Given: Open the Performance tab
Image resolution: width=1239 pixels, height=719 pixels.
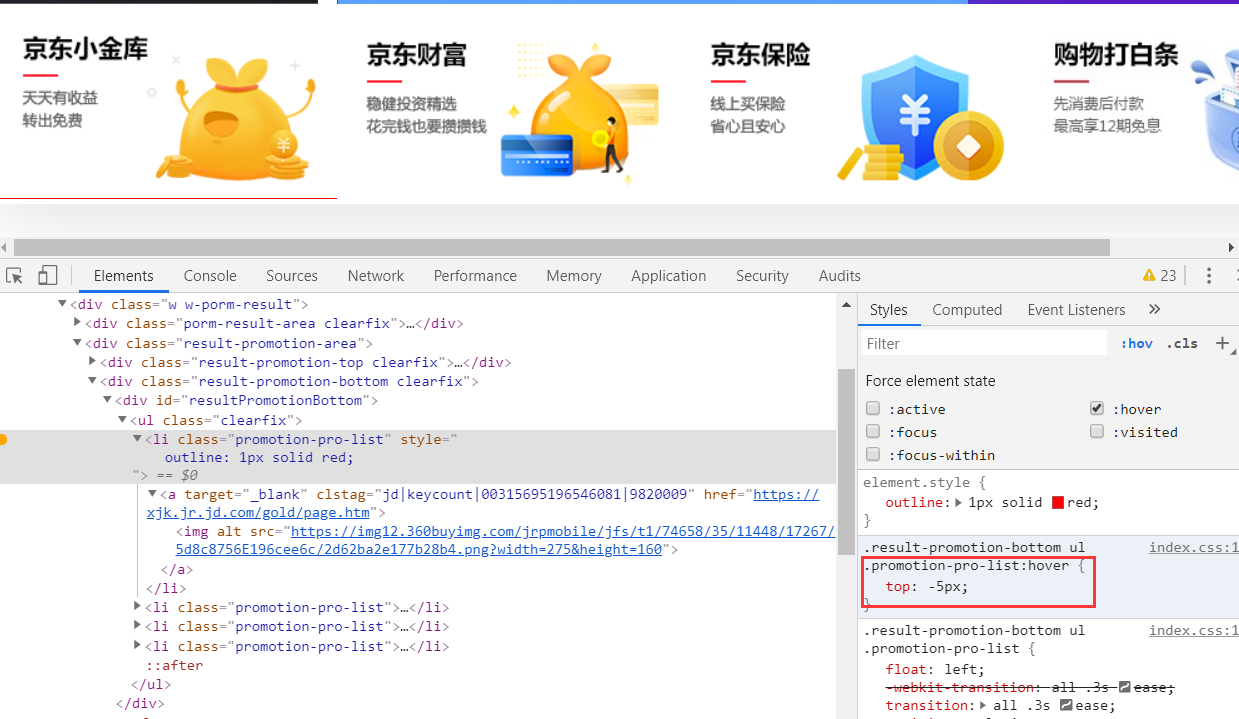Looking at the screenshot, I should [x=475, y=276].
